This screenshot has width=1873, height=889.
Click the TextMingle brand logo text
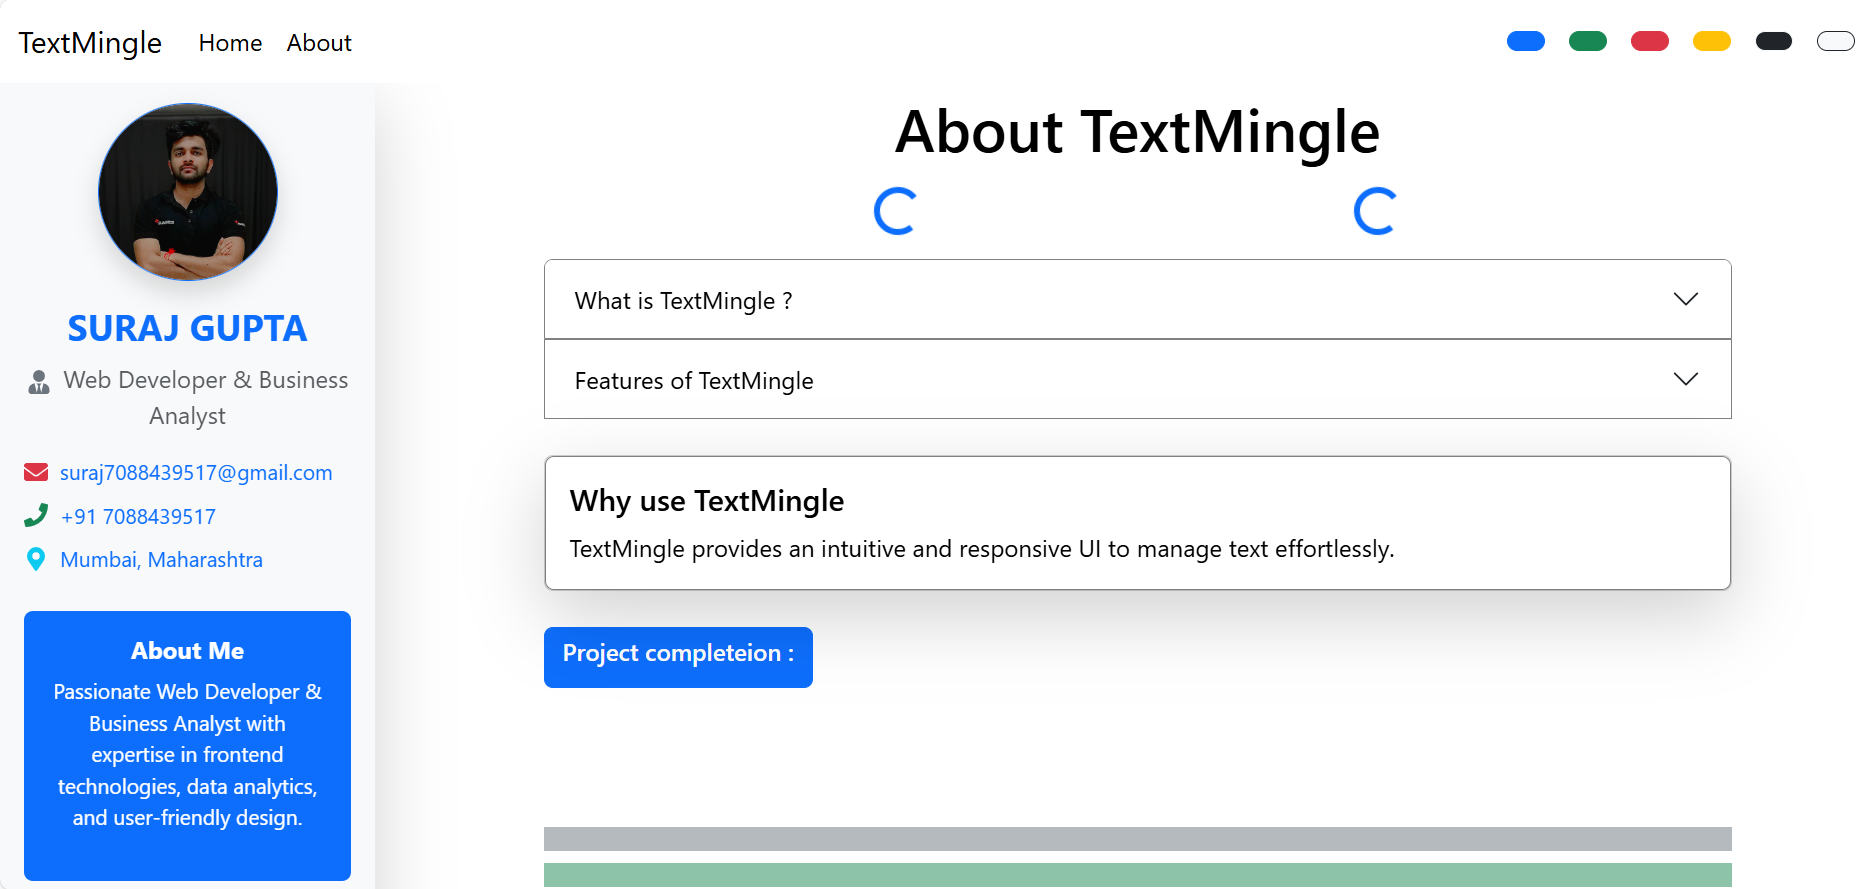pyautogui.click(x=90, y=43)
